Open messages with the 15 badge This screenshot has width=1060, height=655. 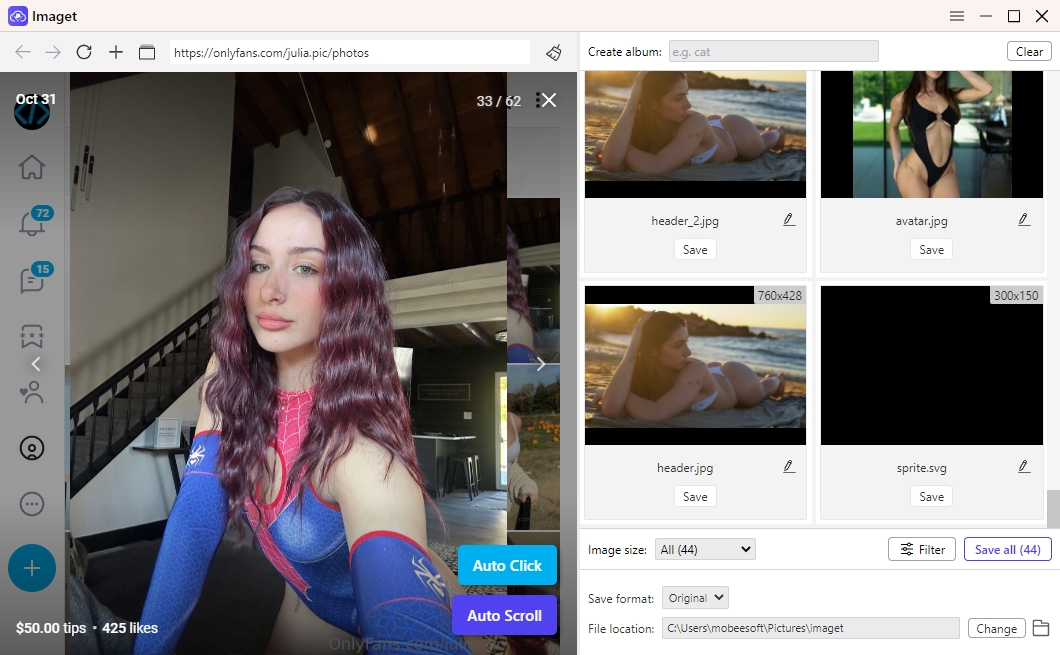(x=32, y=280)
